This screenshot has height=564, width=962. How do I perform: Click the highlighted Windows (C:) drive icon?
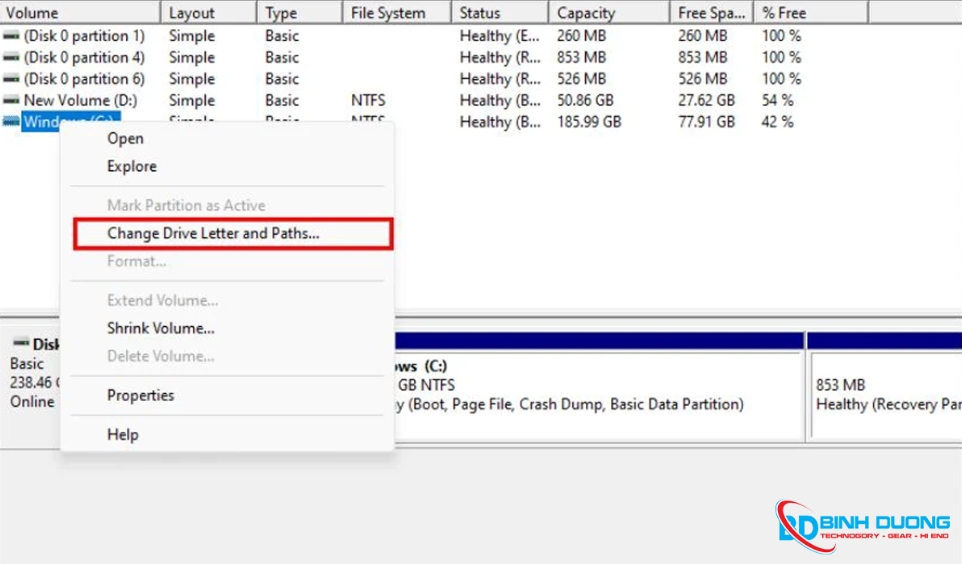coord(11,122)
